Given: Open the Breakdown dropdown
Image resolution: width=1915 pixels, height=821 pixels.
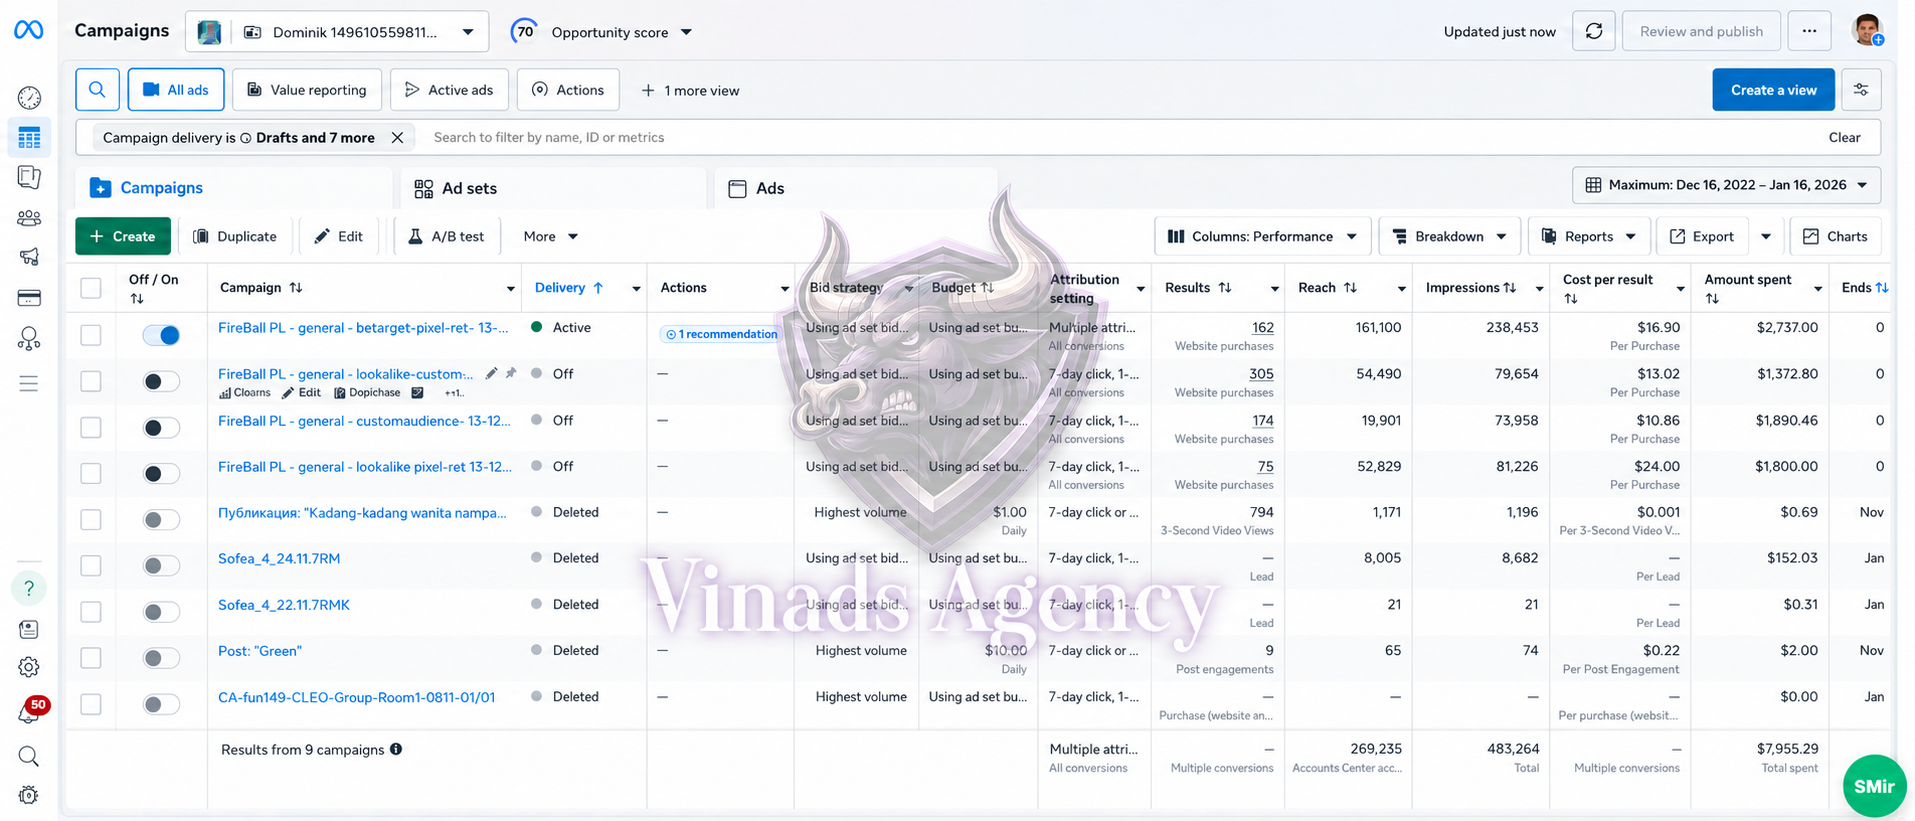Looking at the screenshot, I should pos(1449,237).
